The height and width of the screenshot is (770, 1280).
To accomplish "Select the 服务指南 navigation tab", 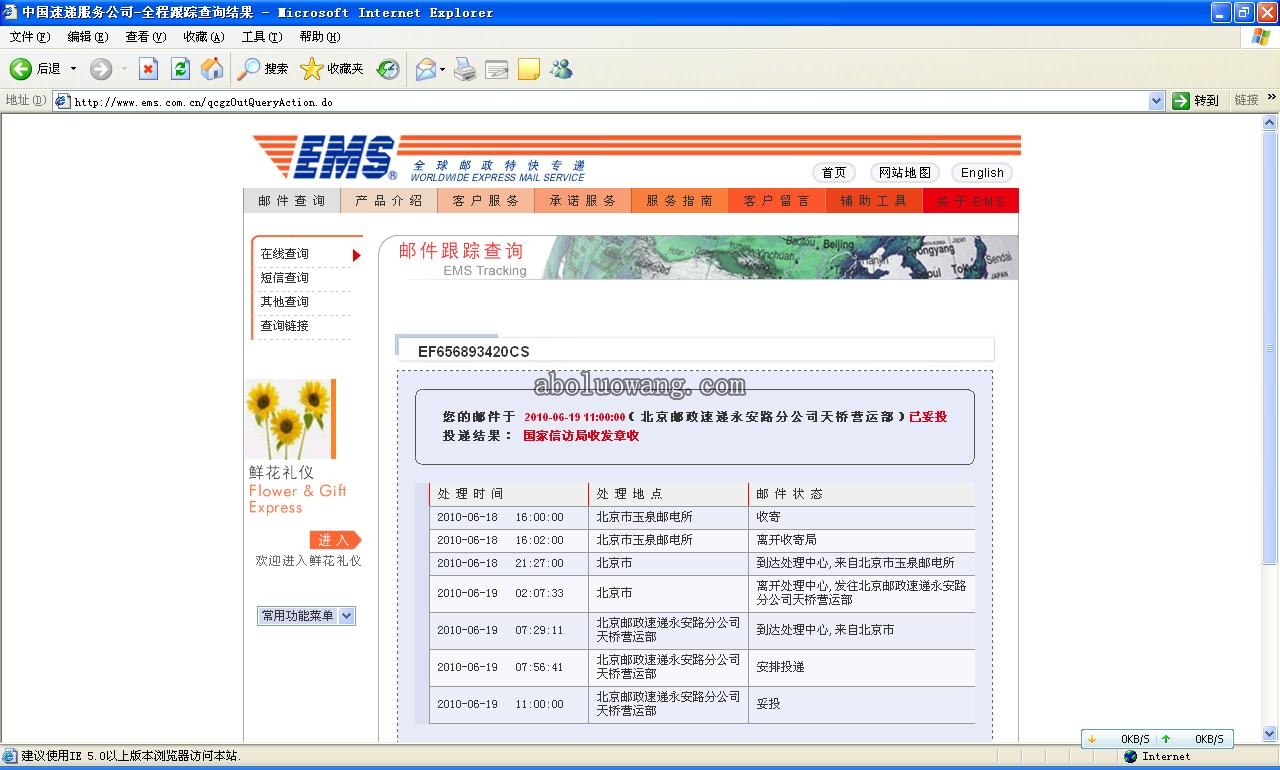I will click(x=680, y=200).
